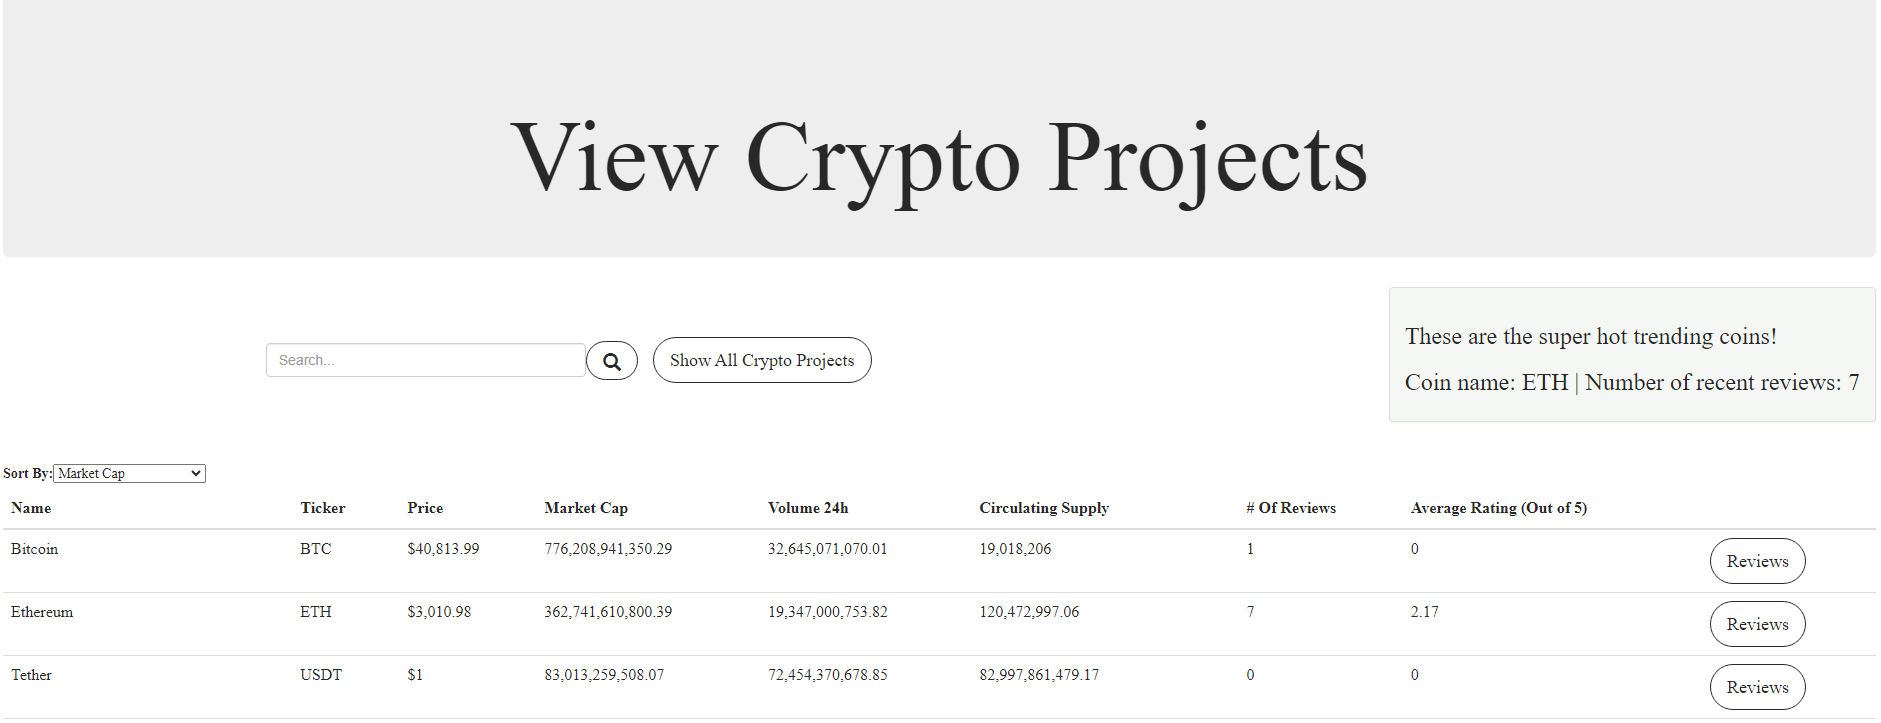This screenshot has width=1881, height=723.
Task: Click volume 72,454,370,678.85
Action: tap(828, 675)
